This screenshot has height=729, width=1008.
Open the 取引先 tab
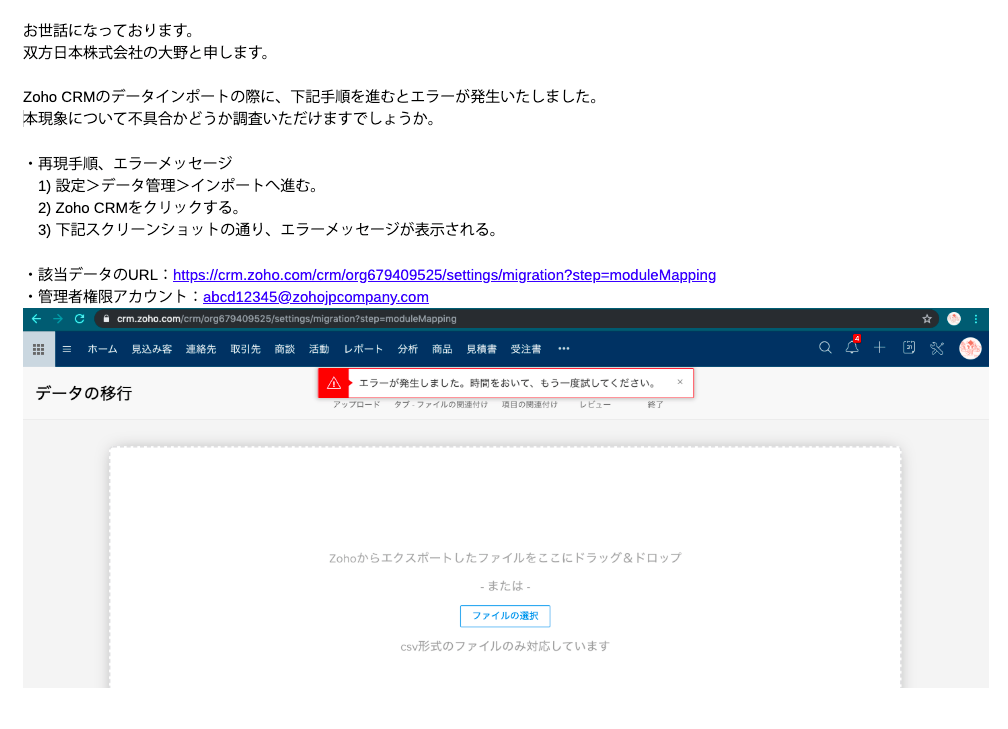coord(246,349)
